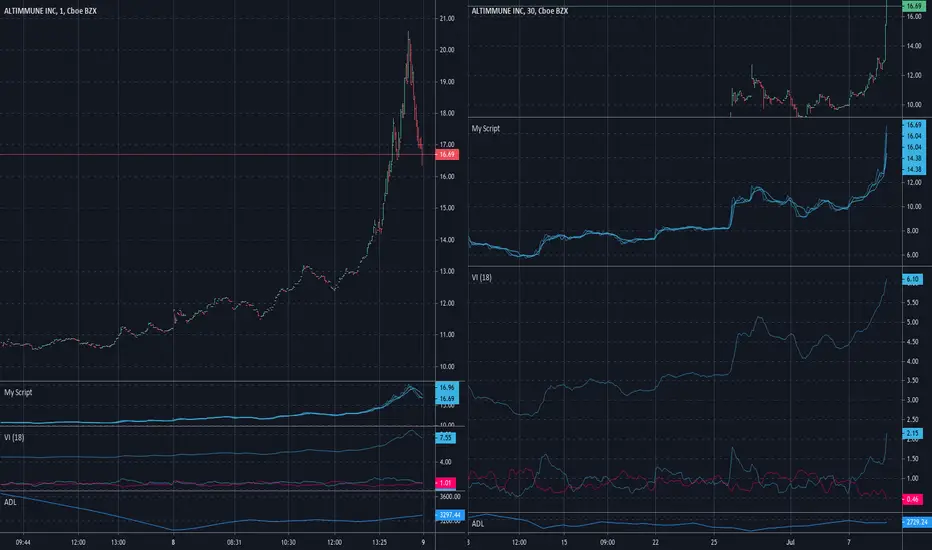Click the 6.00 My Script scale value

914,255
